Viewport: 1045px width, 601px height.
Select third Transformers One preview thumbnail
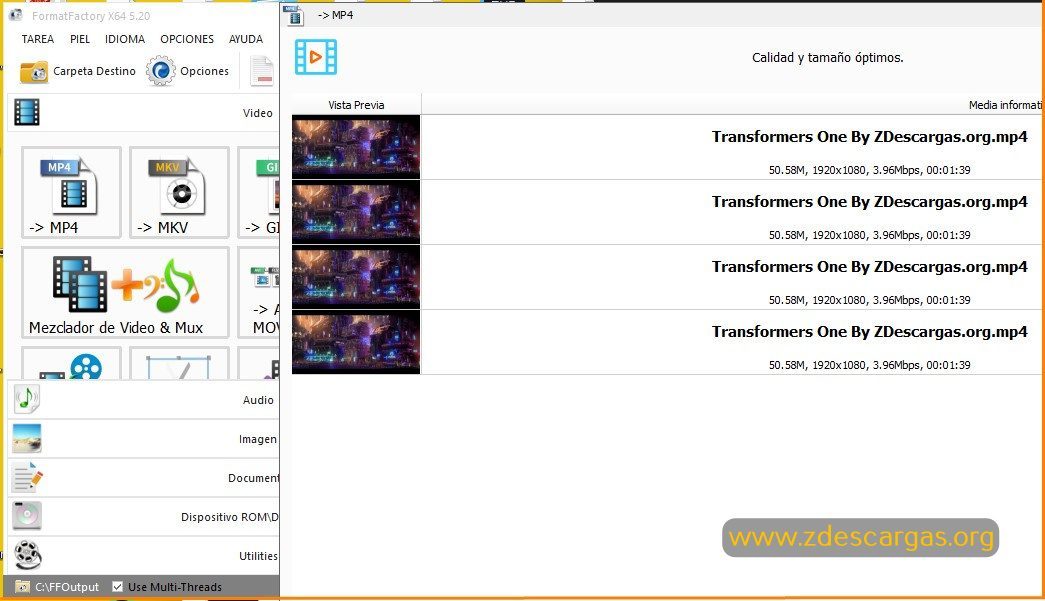[356, 277]
